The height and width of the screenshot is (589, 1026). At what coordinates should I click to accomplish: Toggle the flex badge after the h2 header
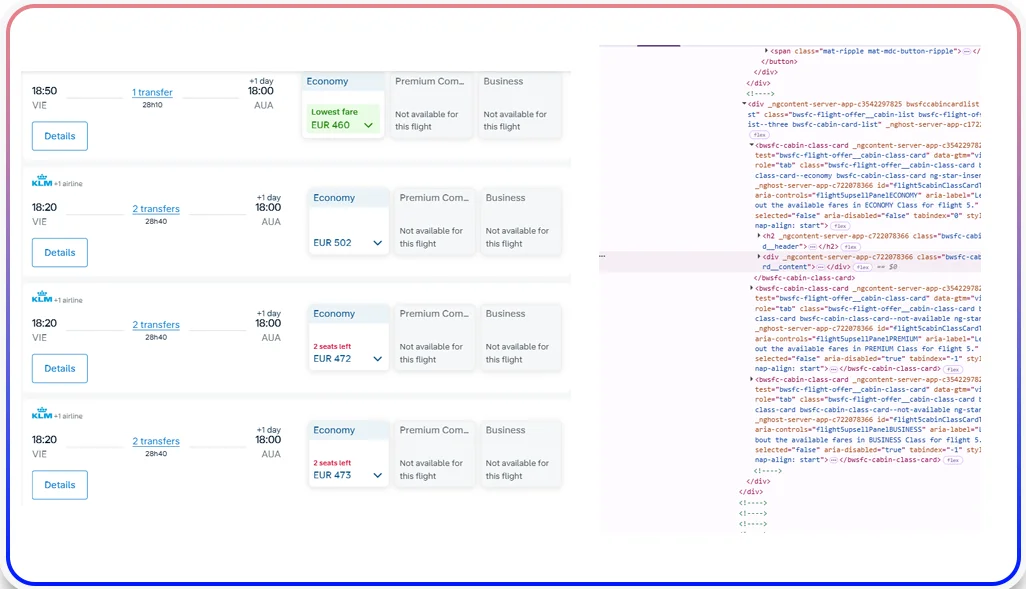(x=851, y=246)
